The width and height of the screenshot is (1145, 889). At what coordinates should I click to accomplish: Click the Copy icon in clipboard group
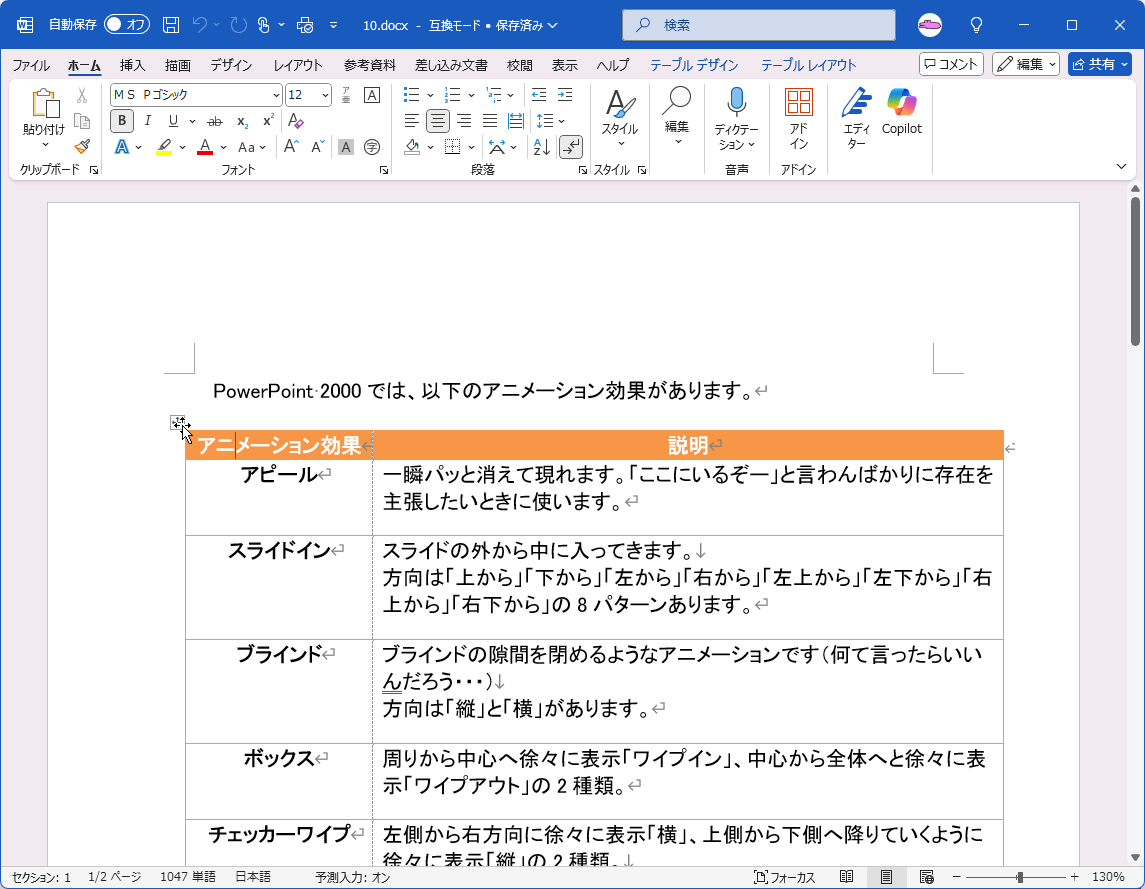click(x=82, y=121)
